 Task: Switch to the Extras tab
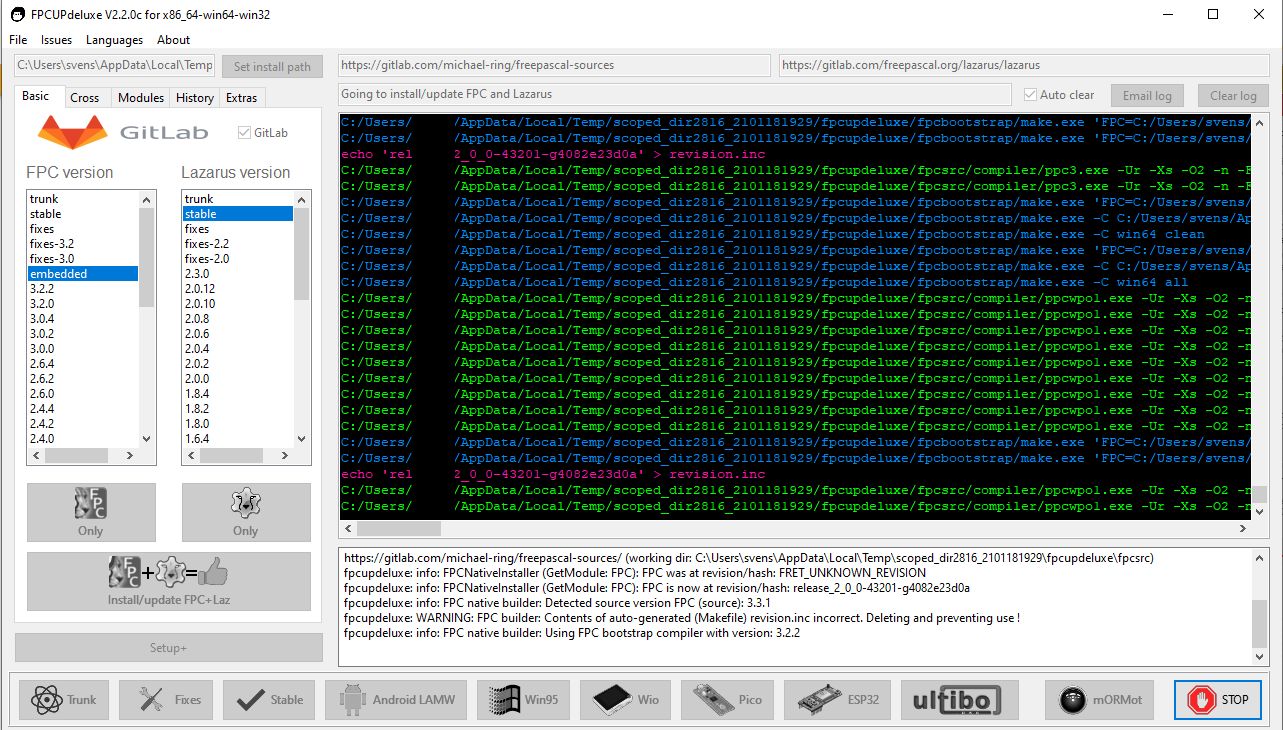242,98
